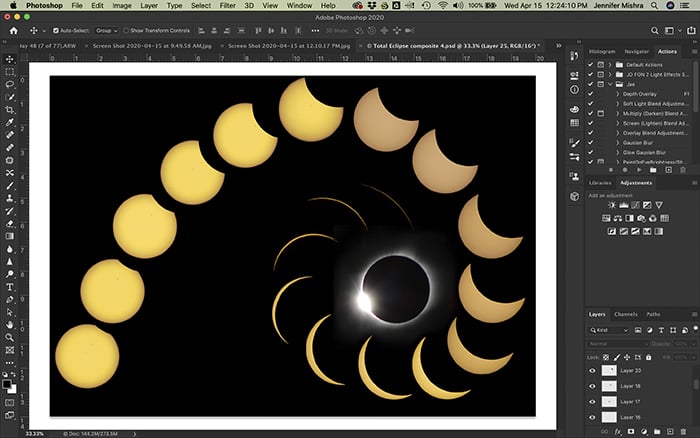Open the Filter menu

tap(227, 5)
